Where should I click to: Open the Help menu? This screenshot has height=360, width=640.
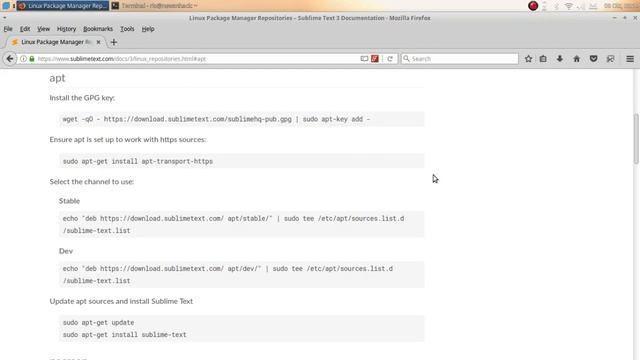point(148,29)
